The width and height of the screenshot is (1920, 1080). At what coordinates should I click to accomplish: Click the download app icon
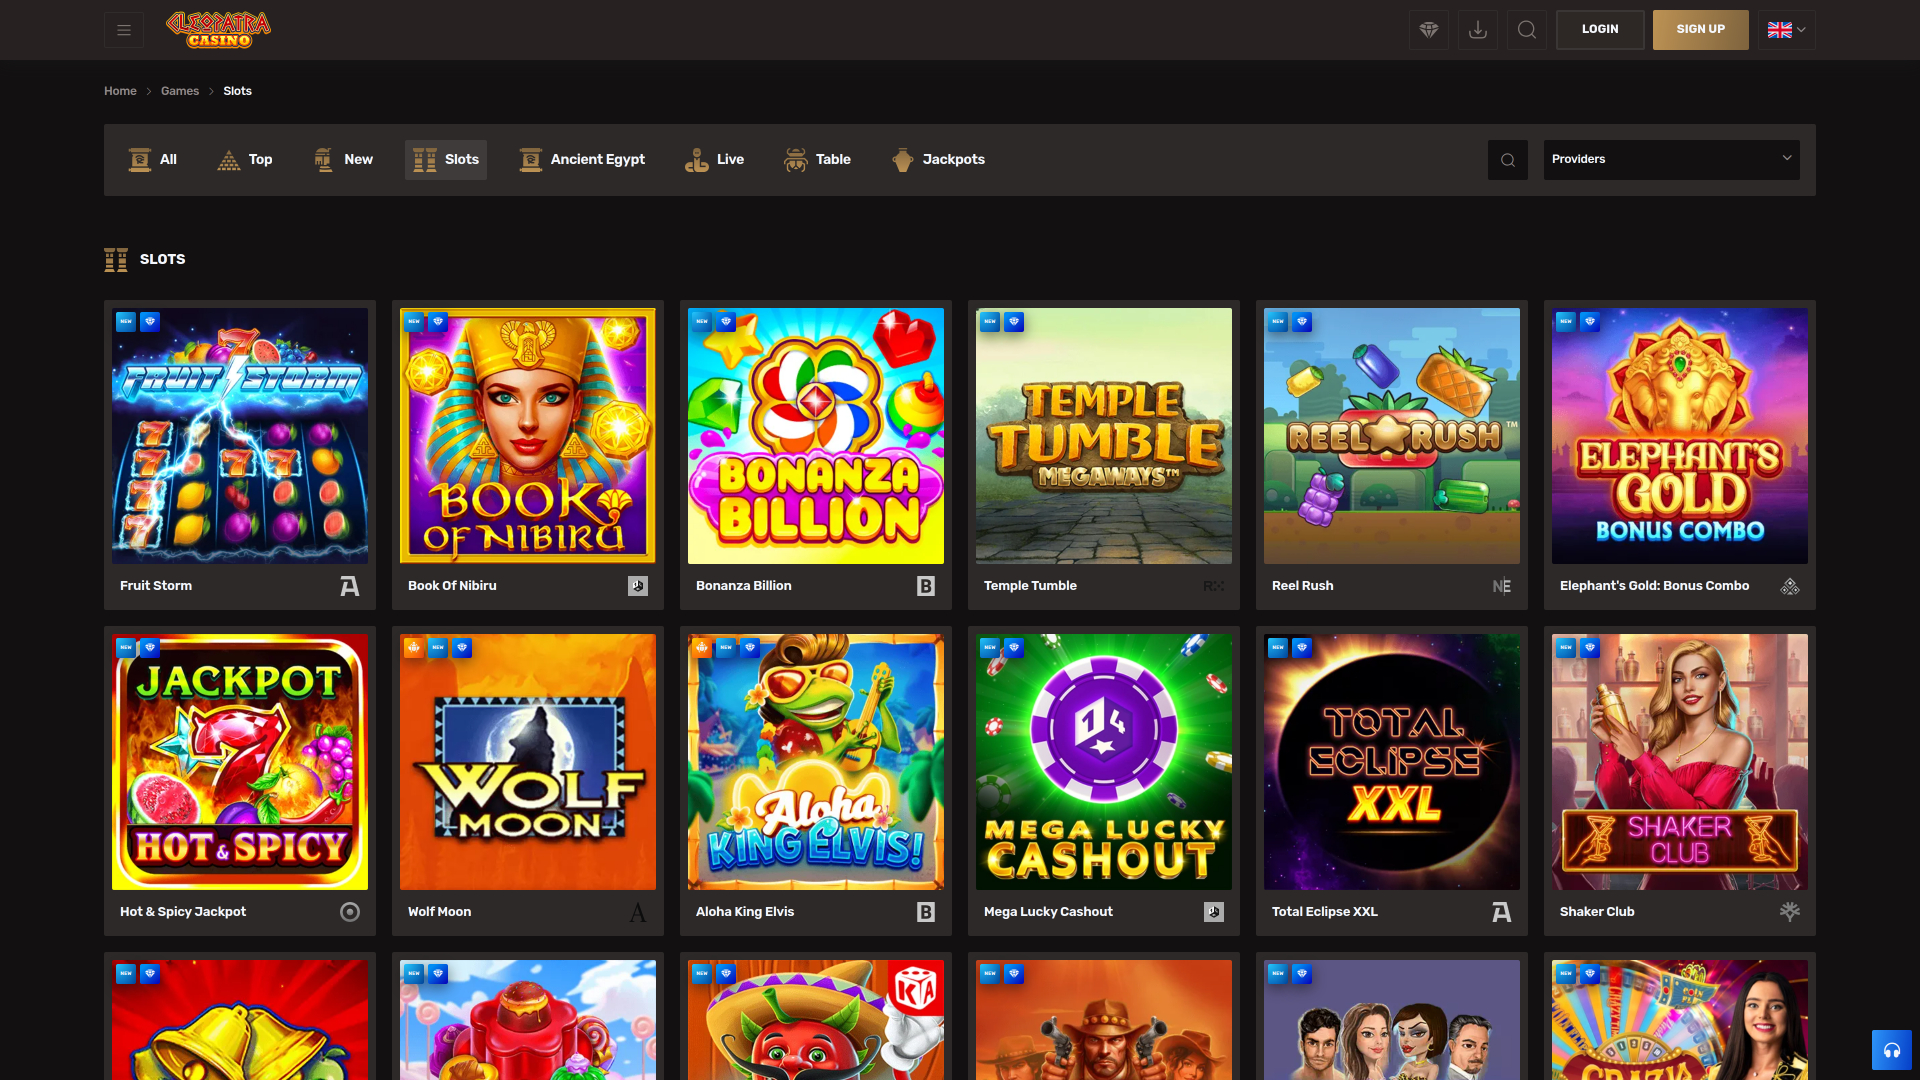pyautogui.click(x=1477, y=29)
